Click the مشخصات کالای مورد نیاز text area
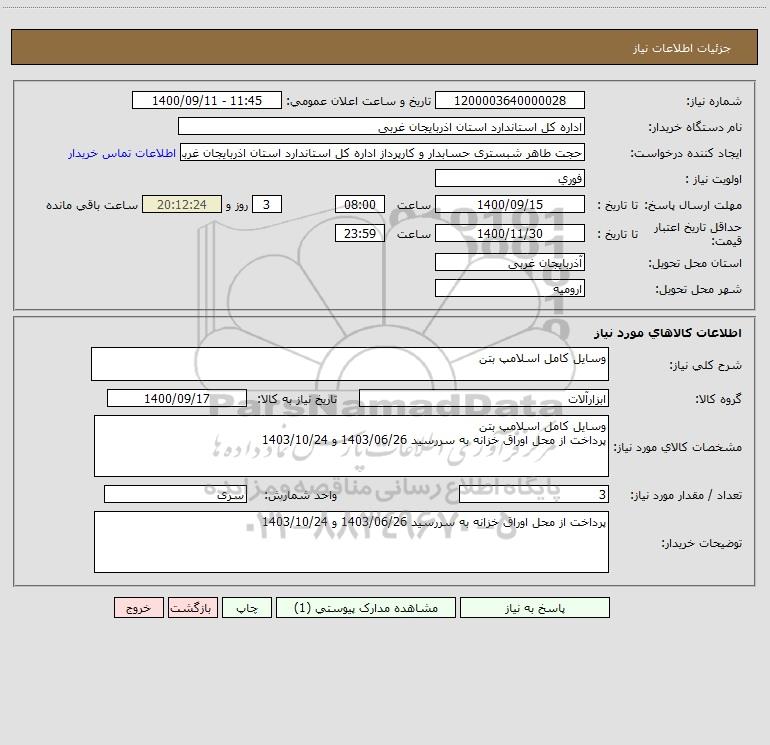The image size is (770, 745). 351,446
